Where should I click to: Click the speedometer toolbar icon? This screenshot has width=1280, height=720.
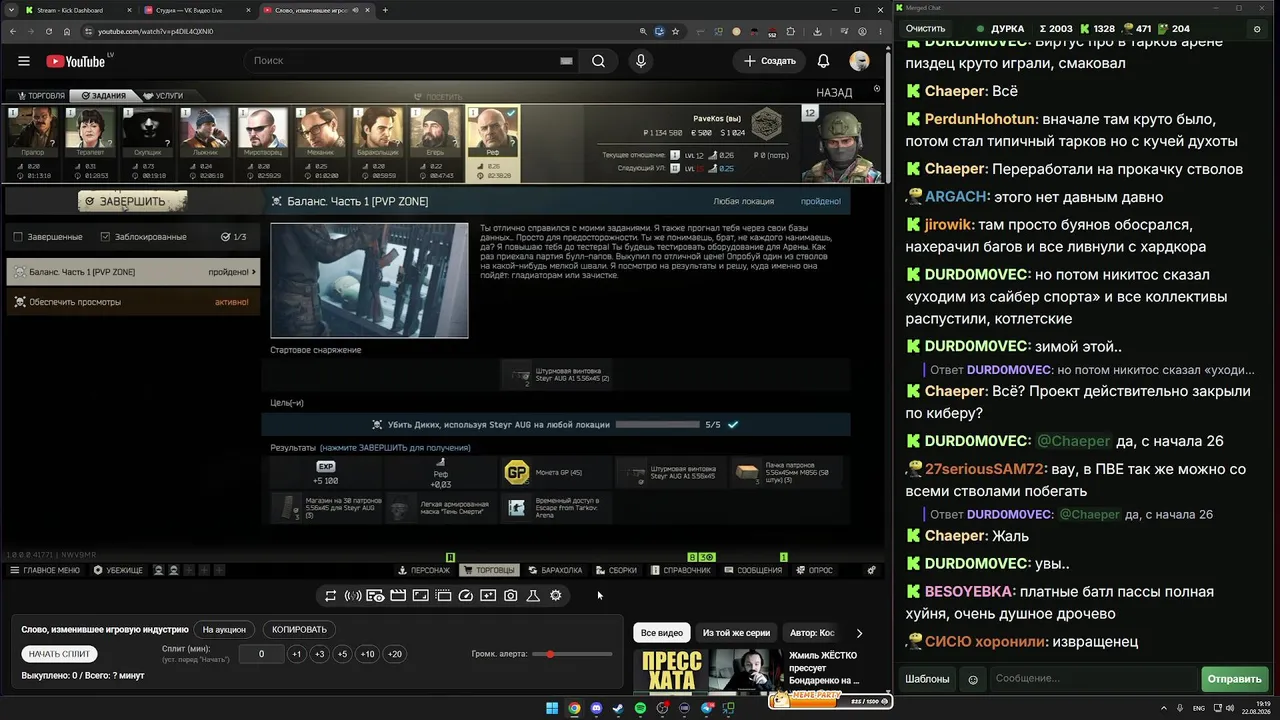point(465,596)
